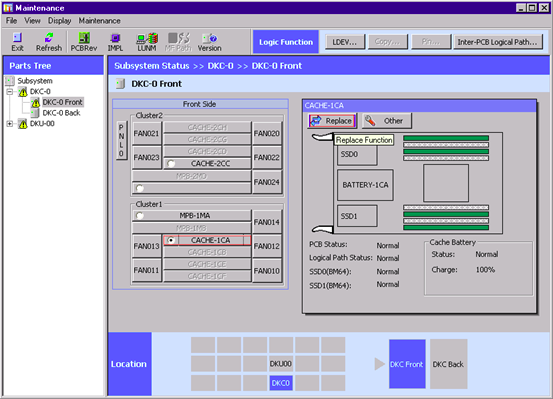Click the Inter-PCB Logical Path button

point(498,42)
